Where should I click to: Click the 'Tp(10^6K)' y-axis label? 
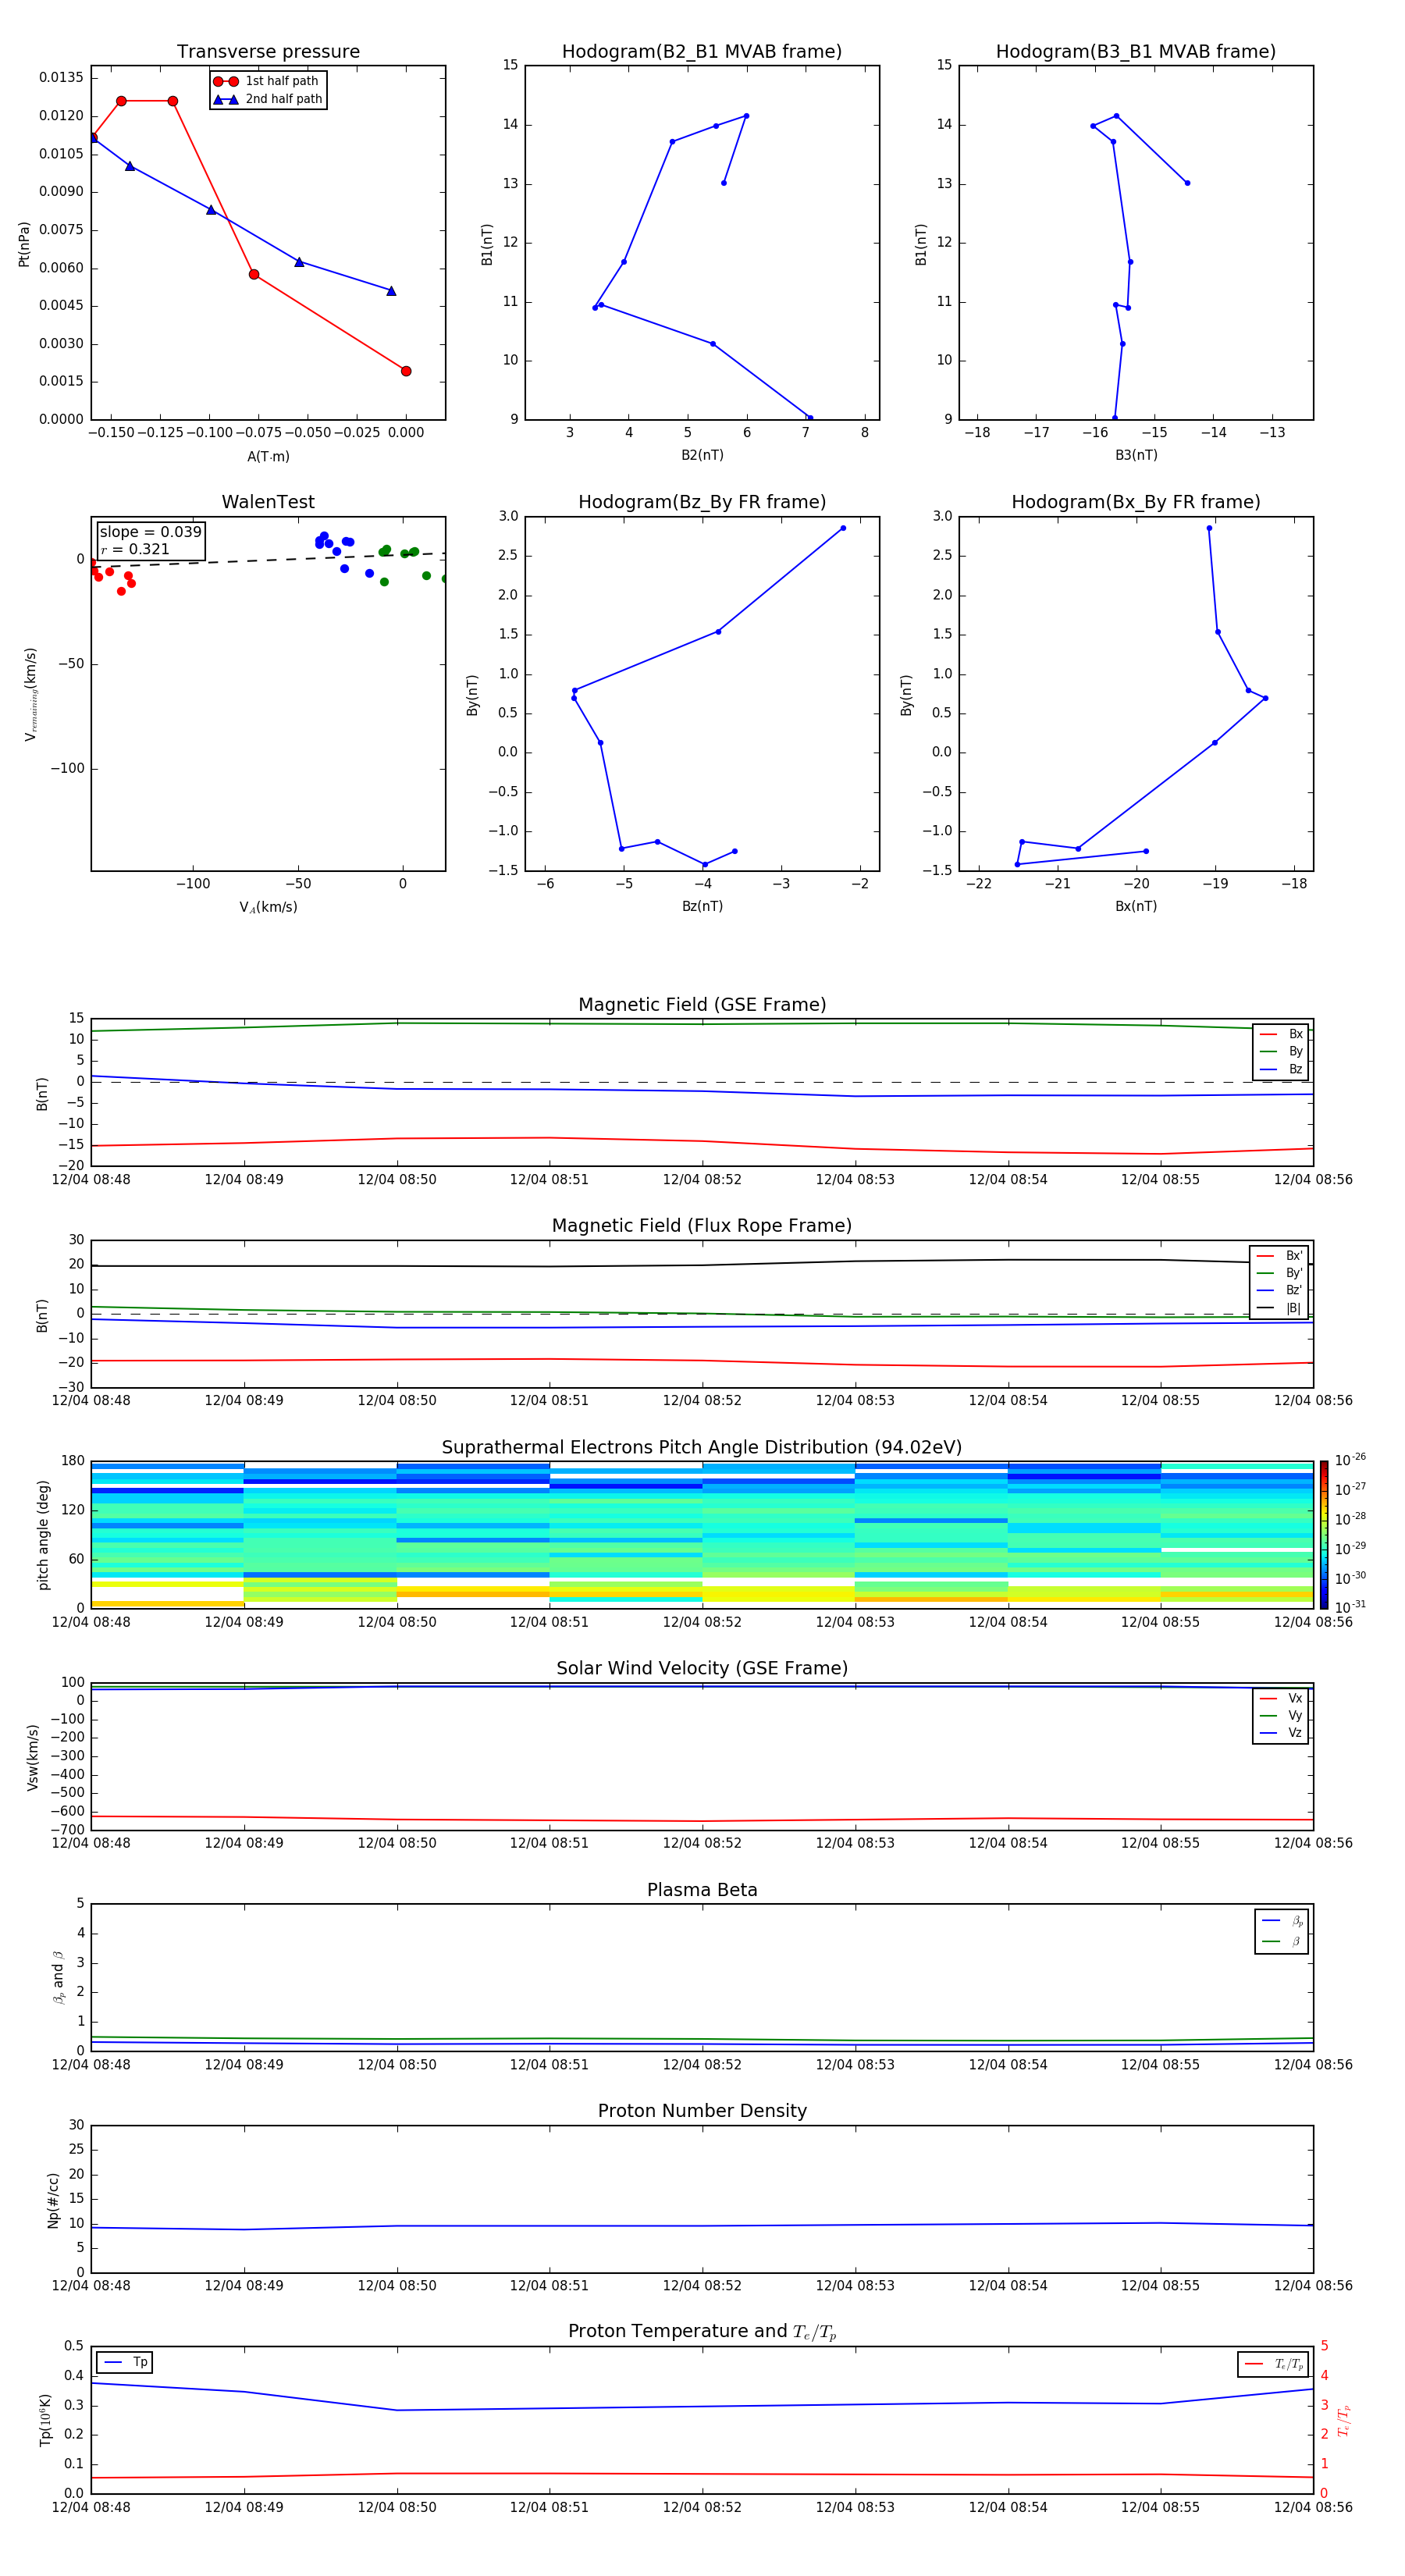tap(45, 2420)
